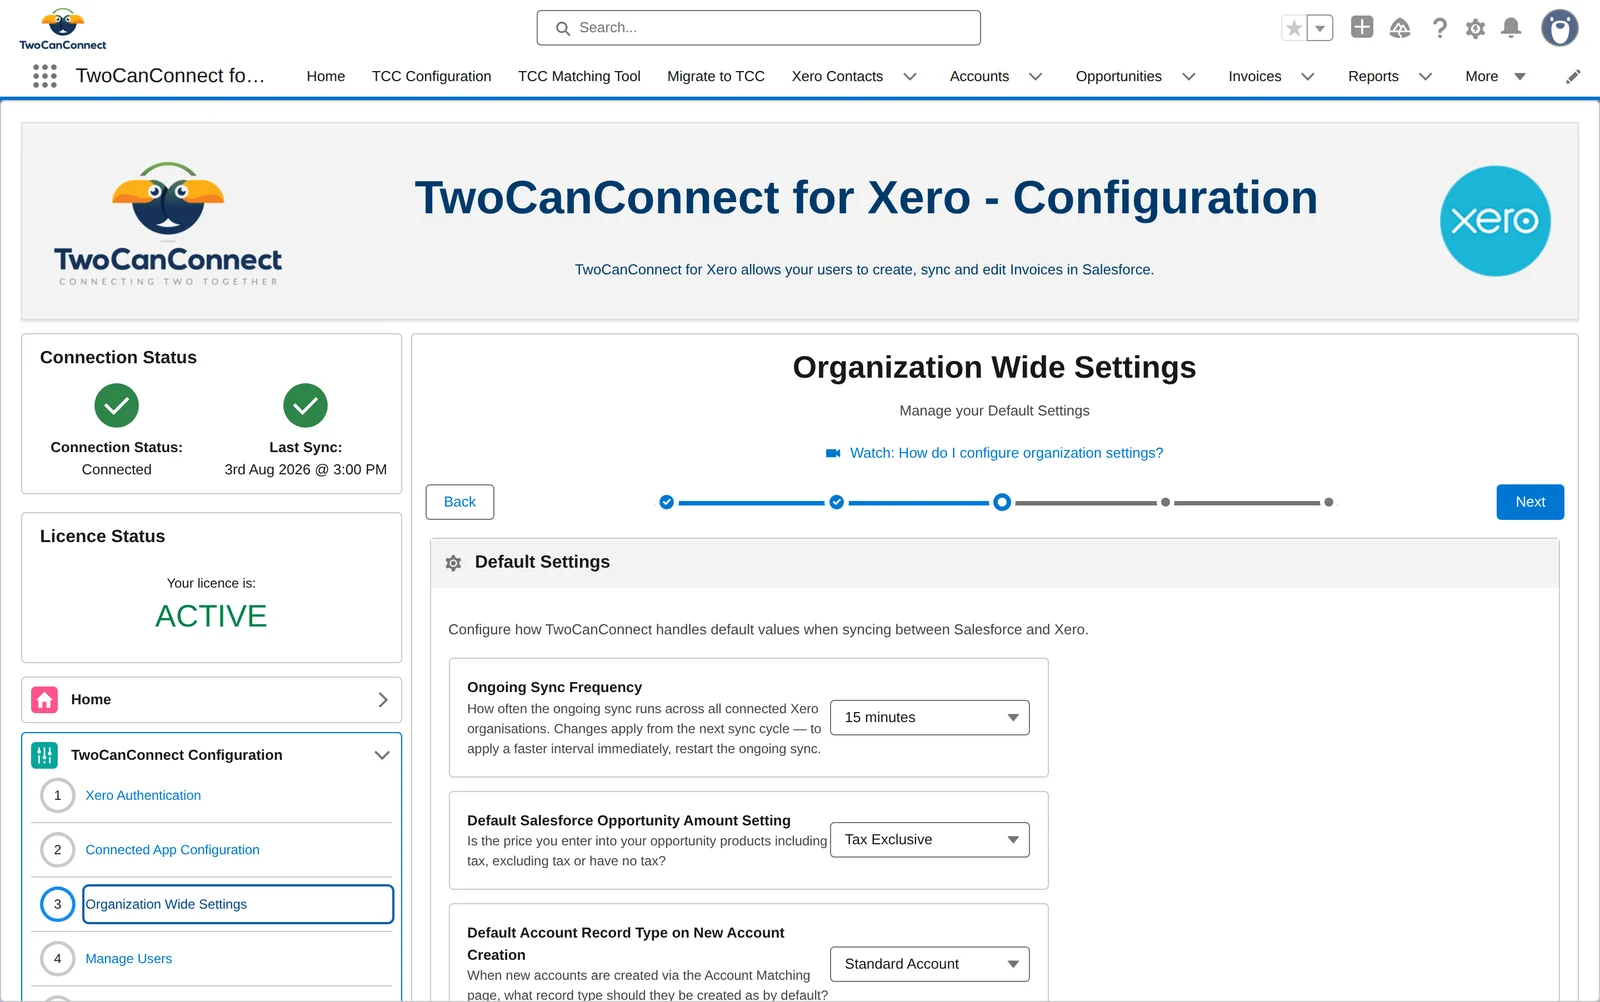Click the Last Sync green checkmark

(305, 405)
